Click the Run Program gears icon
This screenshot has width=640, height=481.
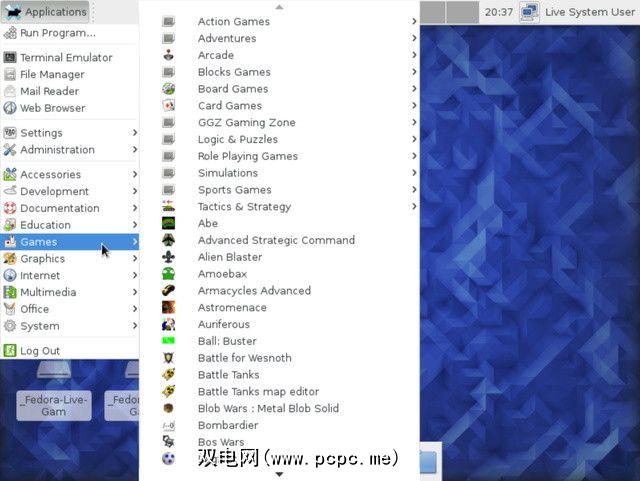coord(10,33)
